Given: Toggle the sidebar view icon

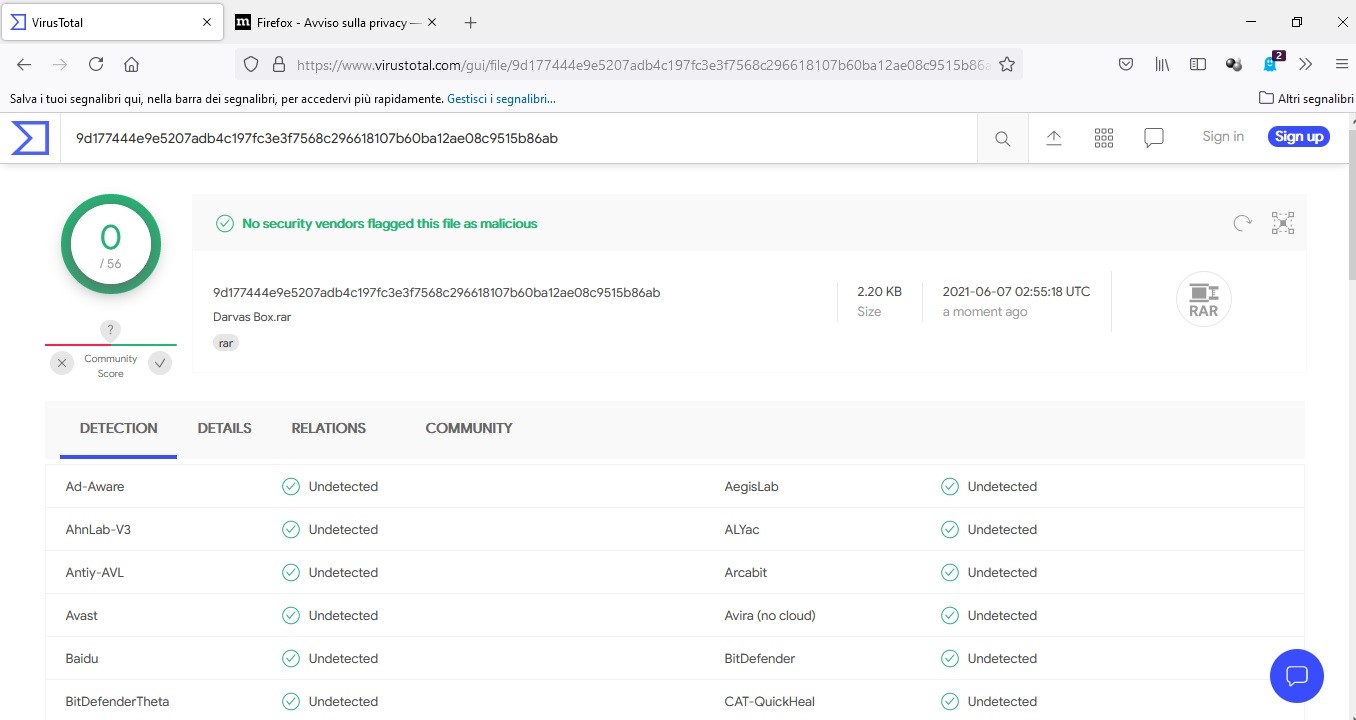Looking at the screenshot, I should tap(1198, 64).
